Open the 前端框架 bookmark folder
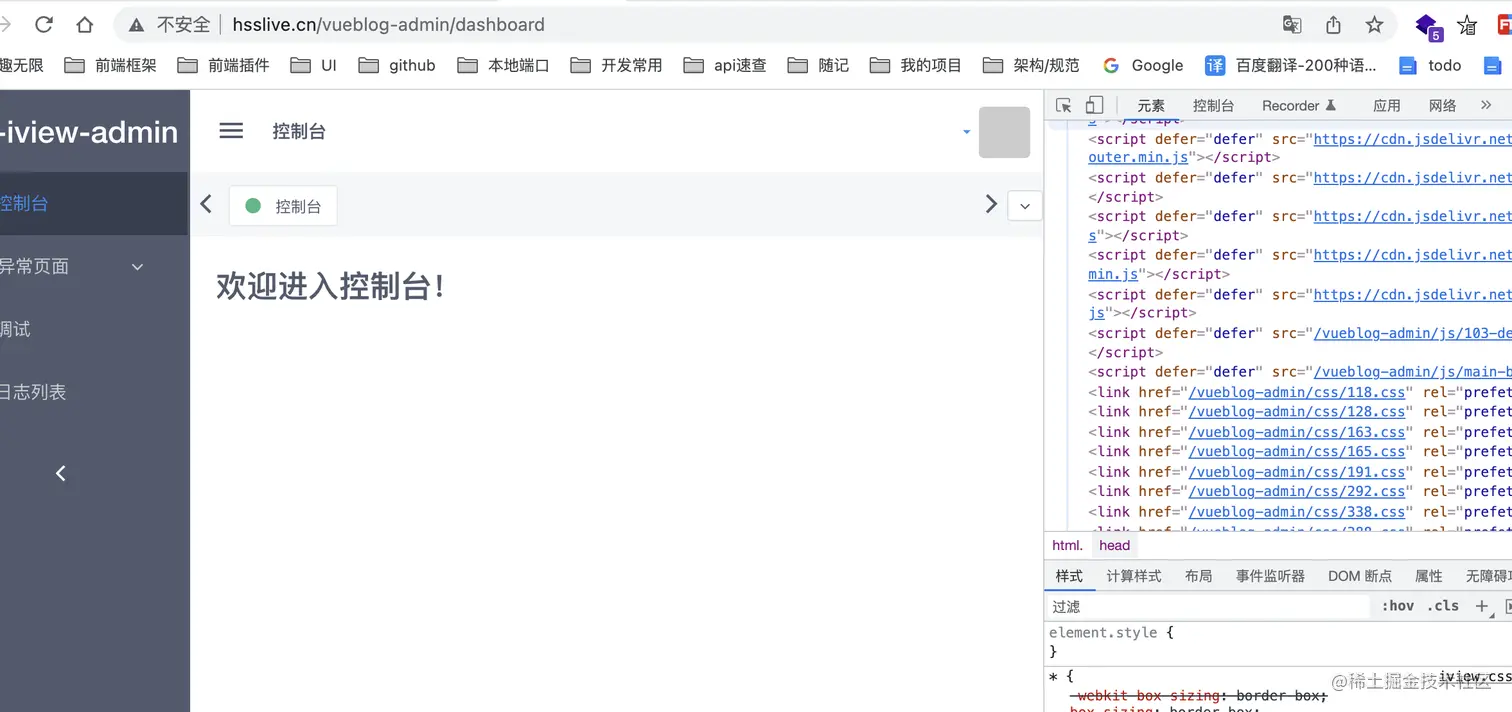 coord(110,65)
